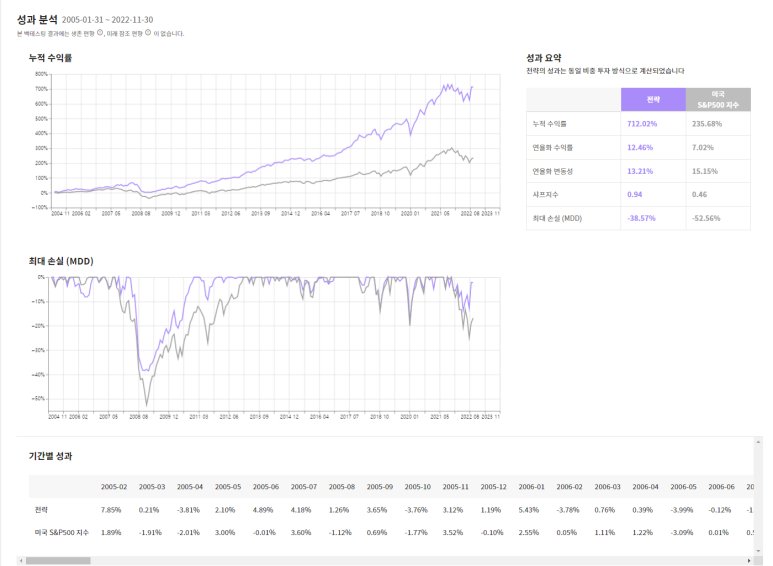The image size is (773, 566).
Task: Click the 최대 손실 (MDD) chart title
Action: 61,260
